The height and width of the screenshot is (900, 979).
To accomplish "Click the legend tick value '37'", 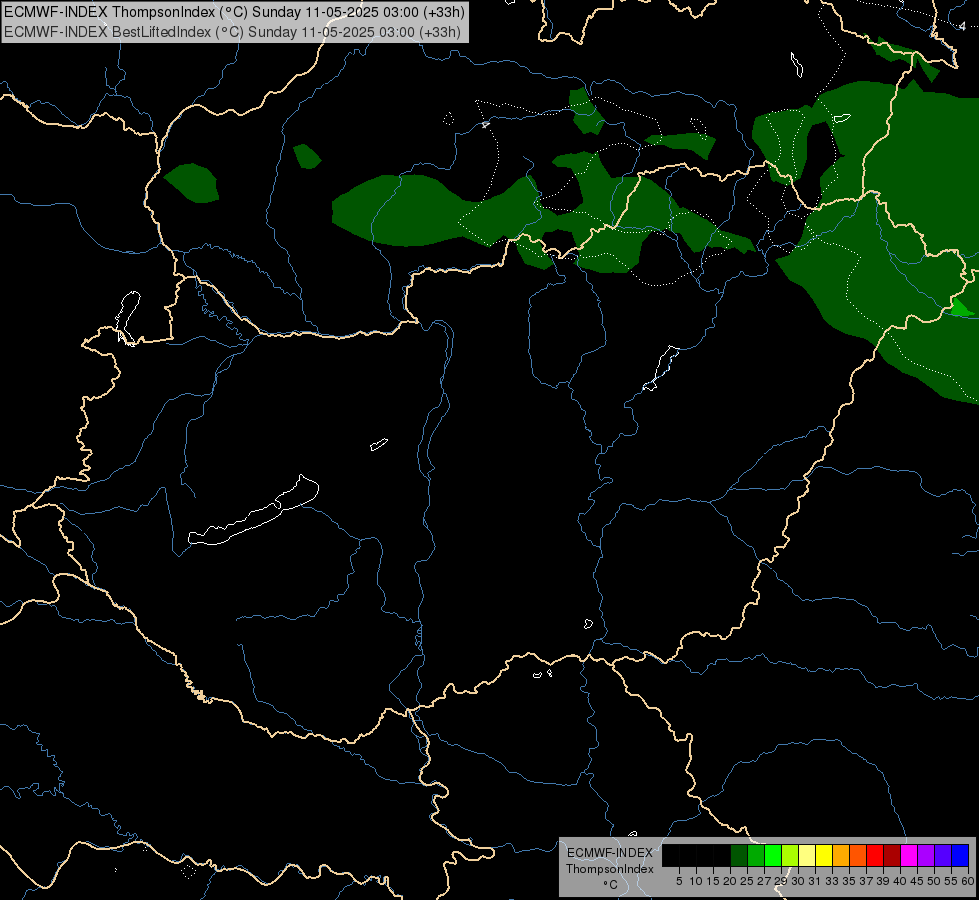I will pyautogui.click(x=867, y=881).
